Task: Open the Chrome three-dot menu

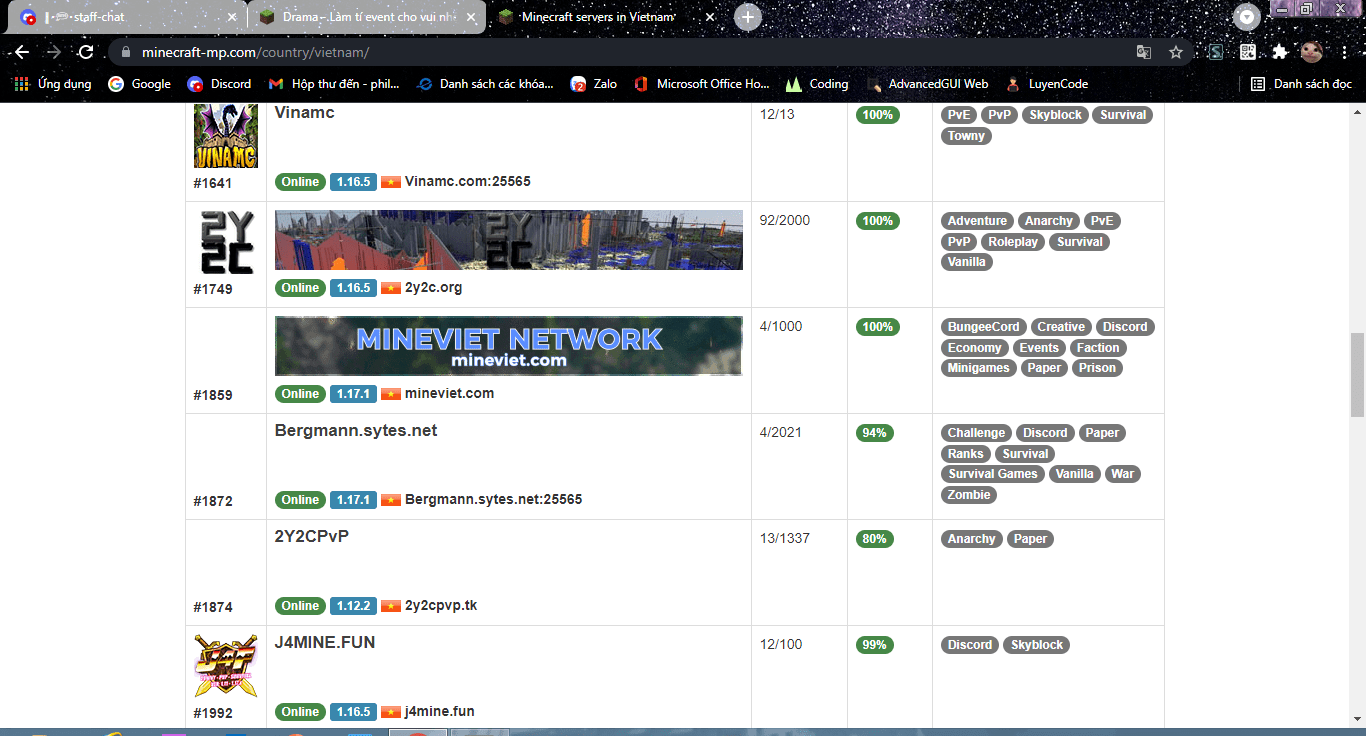Action: click(x=1345, y=52)
